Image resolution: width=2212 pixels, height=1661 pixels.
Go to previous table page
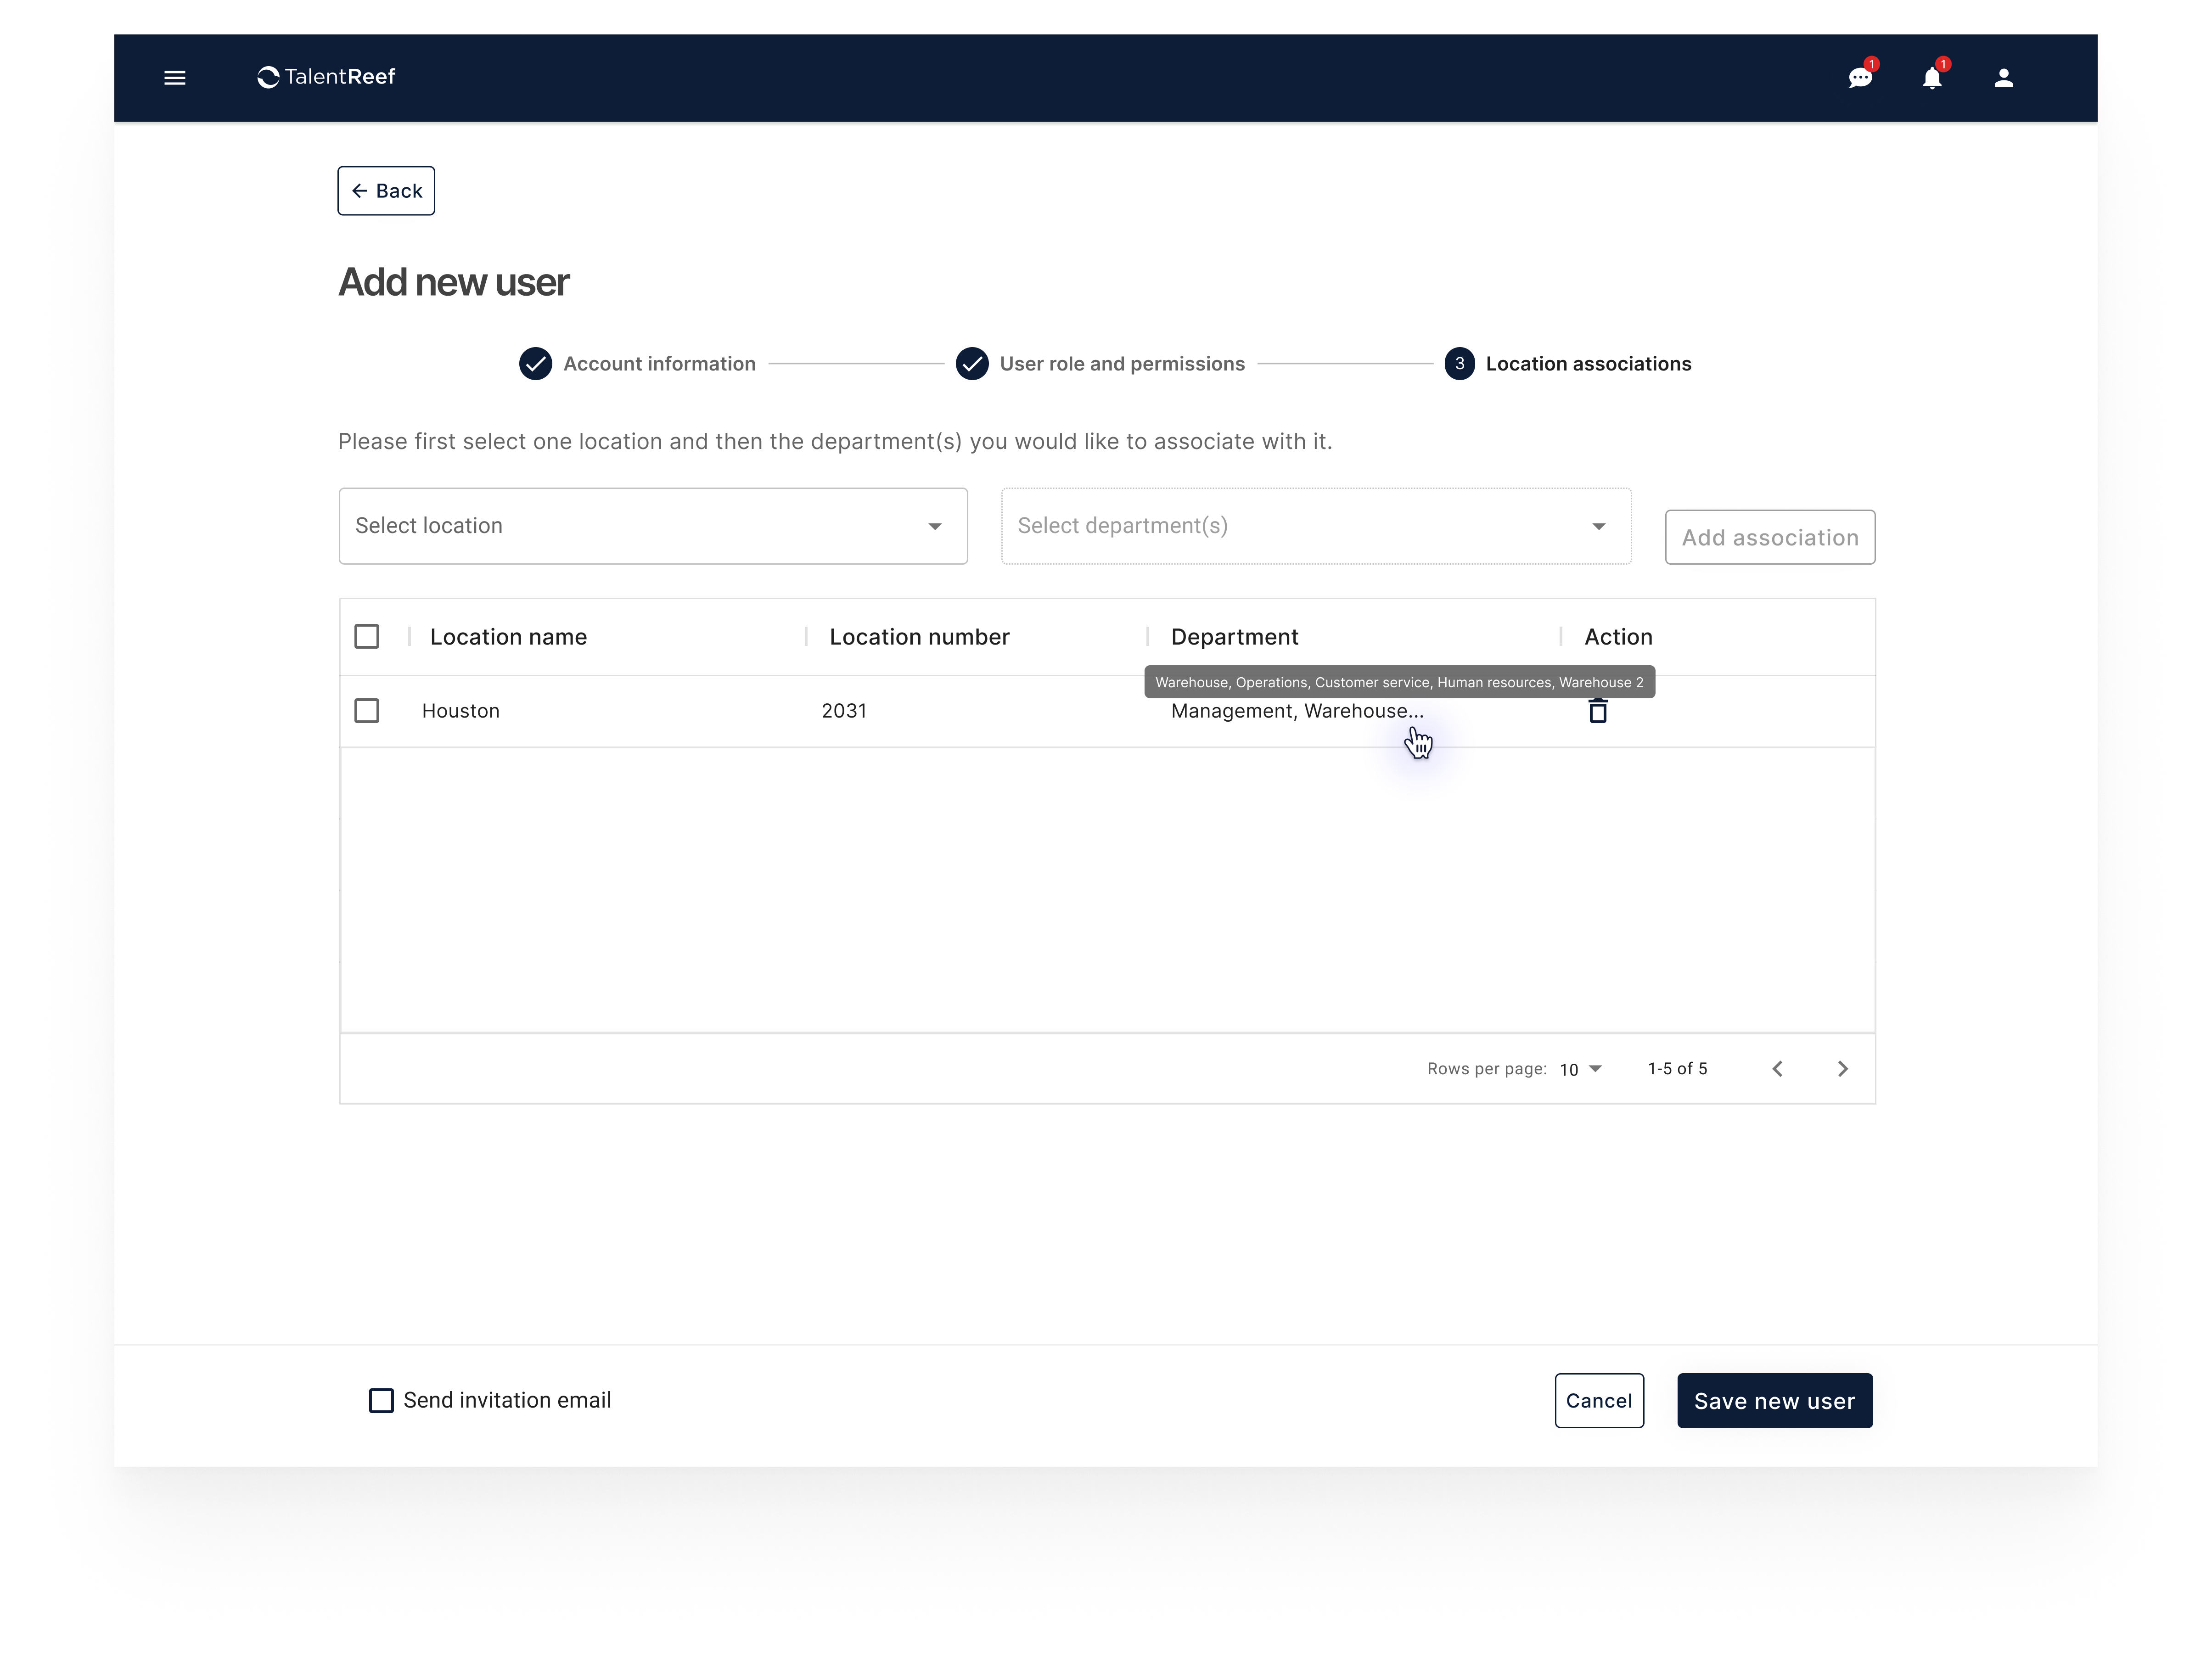coord(1777,1069)
